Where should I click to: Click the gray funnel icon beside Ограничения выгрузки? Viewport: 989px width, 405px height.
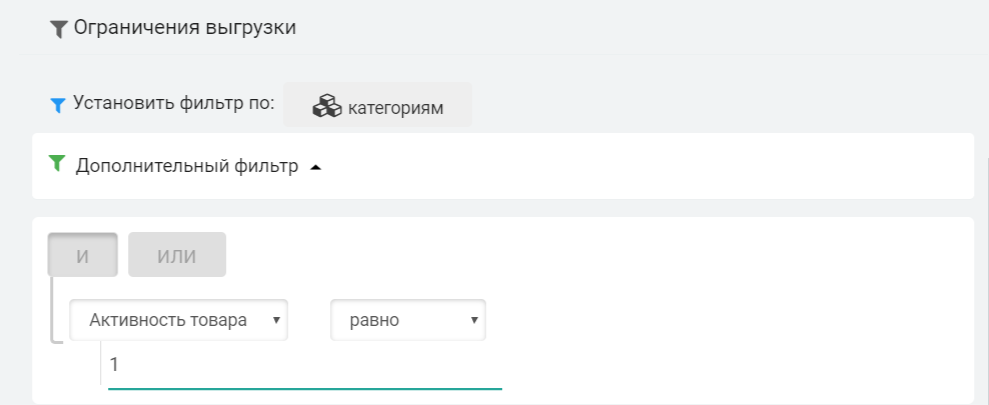59,30
